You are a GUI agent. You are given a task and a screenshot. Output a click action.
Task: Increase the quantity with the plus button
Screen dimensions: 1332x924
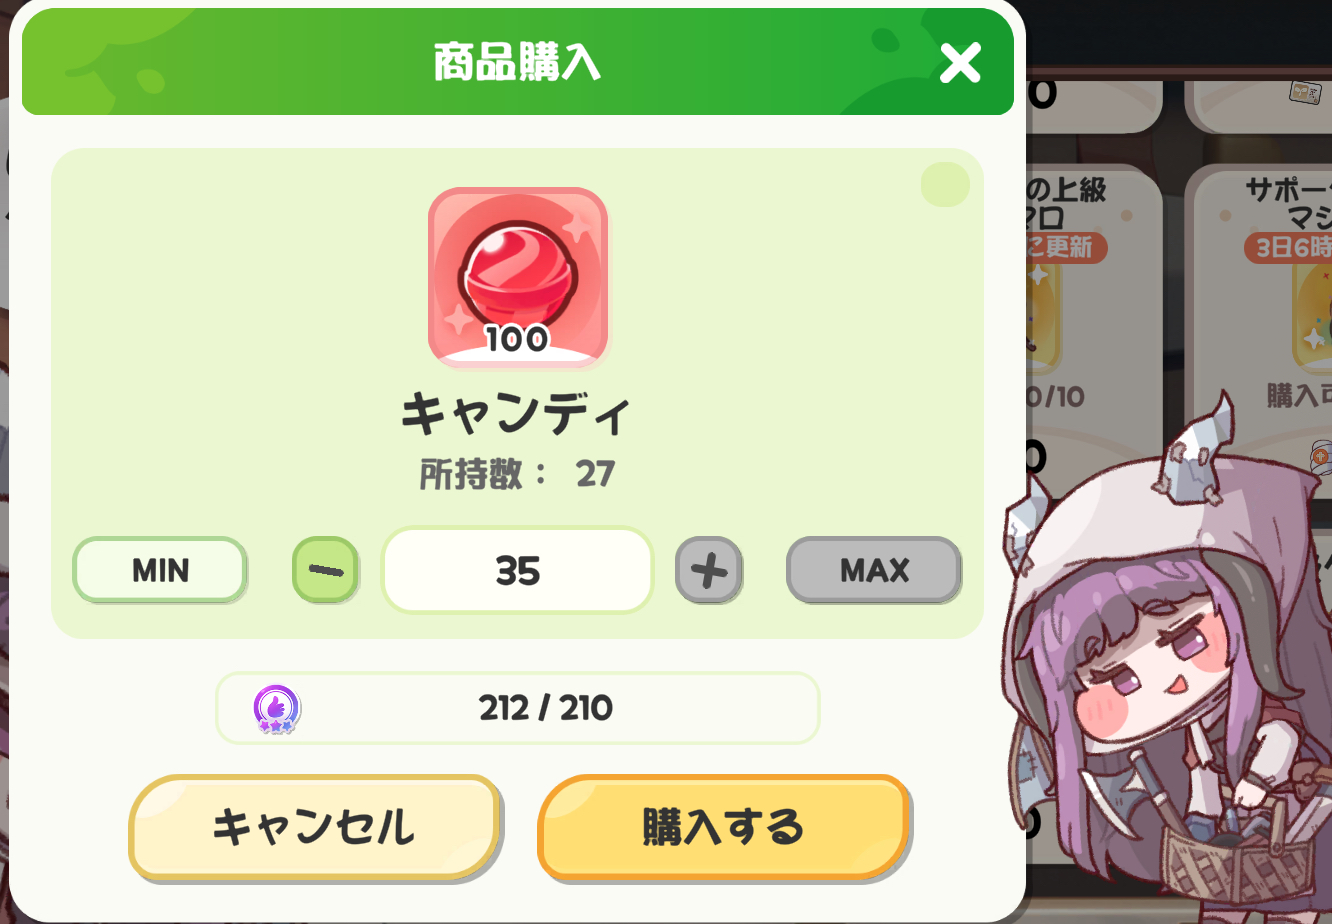pyautogui.click(x=709, y=570)
